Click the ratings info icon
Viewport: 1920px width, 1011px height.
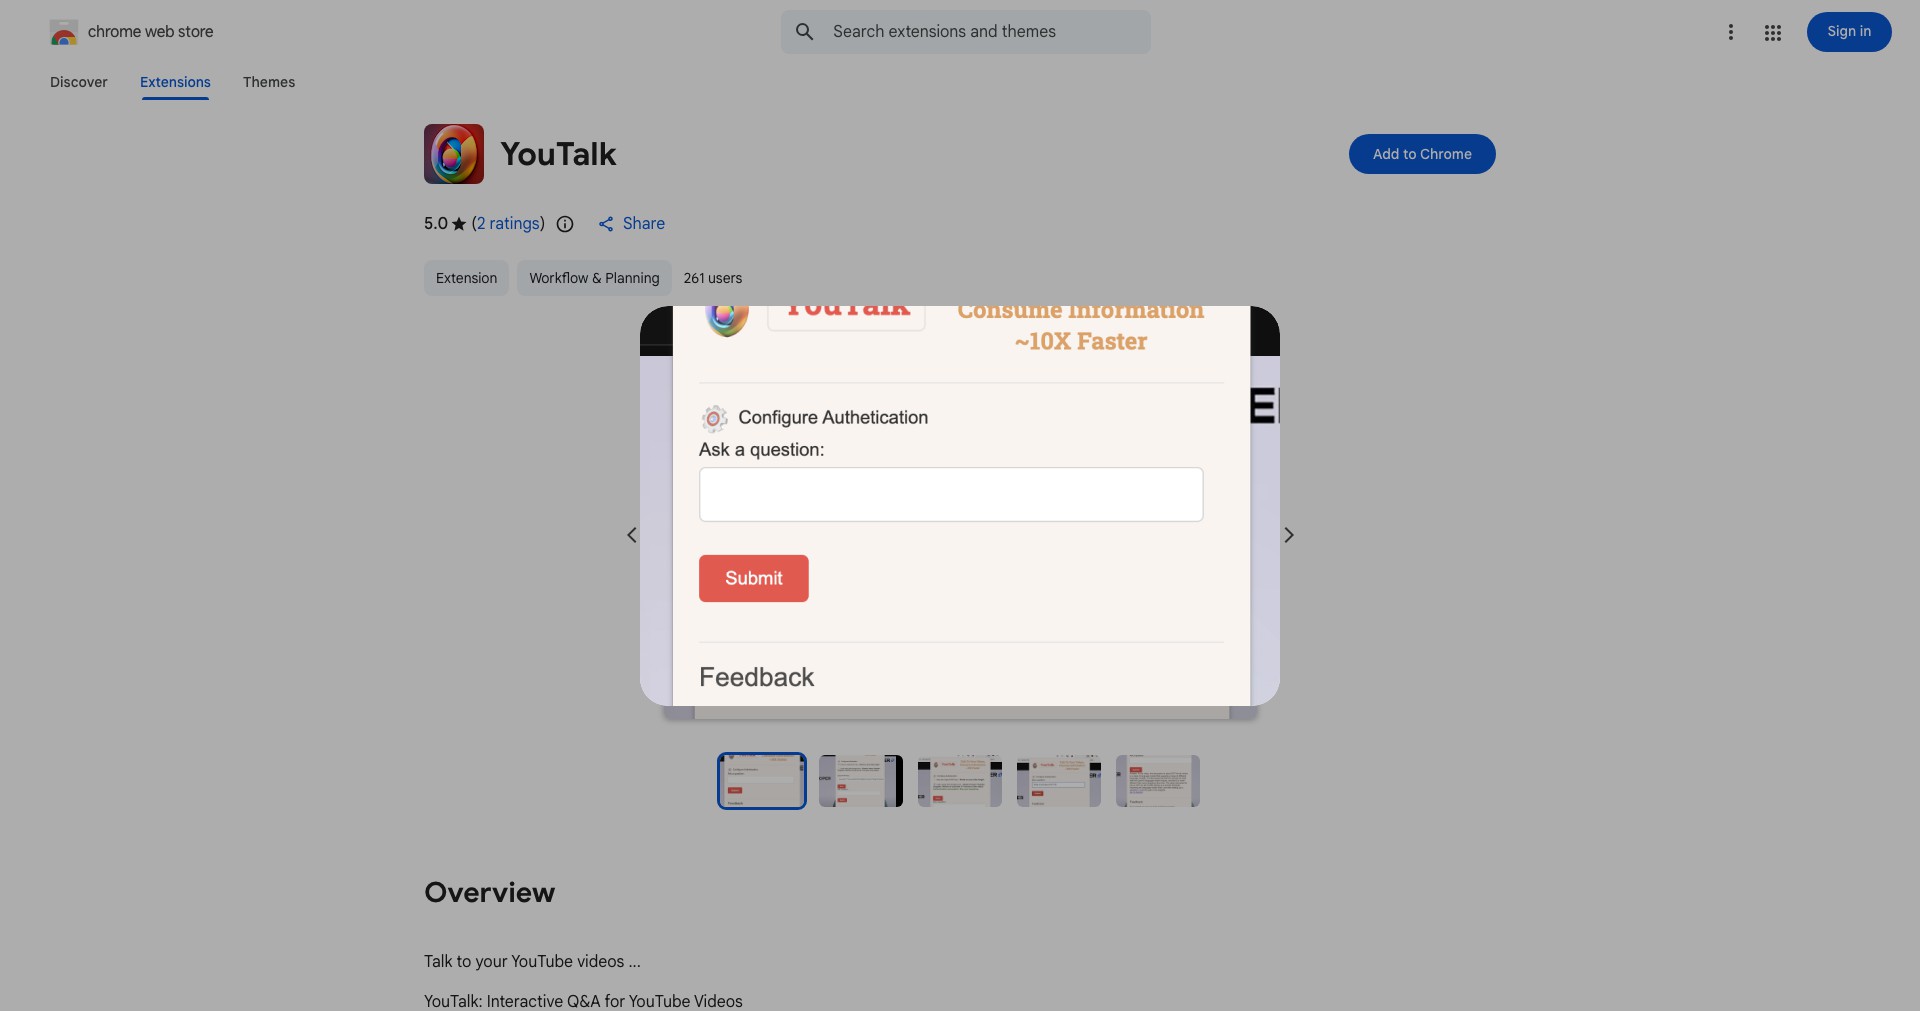click(565, 224)
